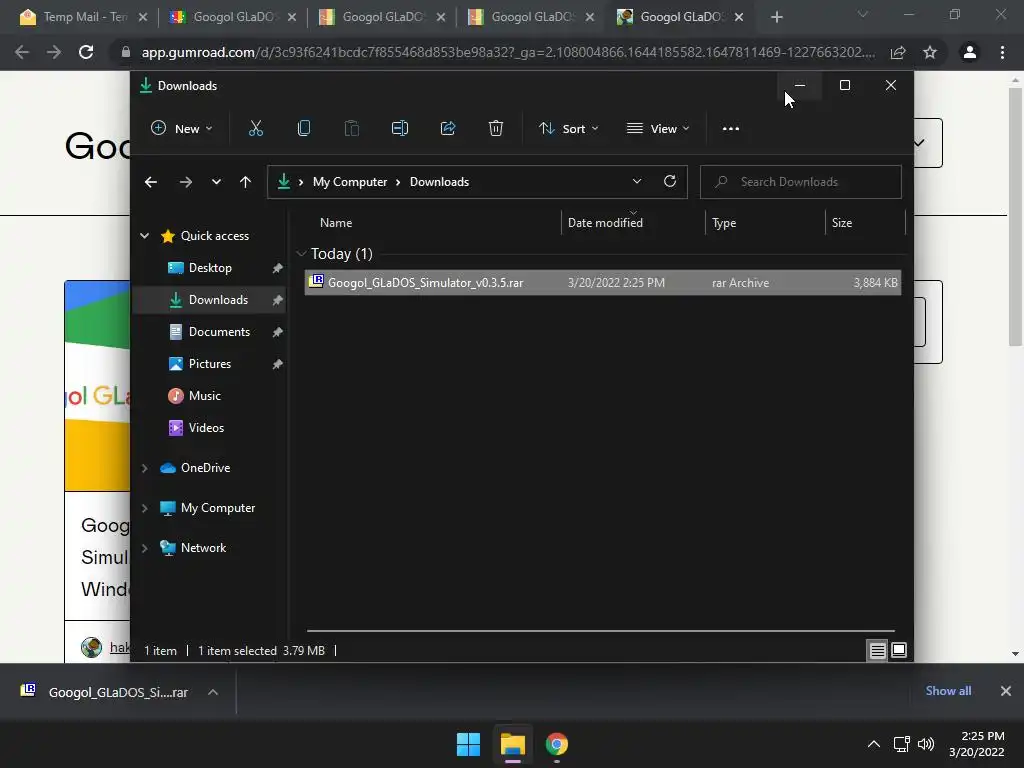Viewport: 1024px width, 768px height.
Task: Collapse the Today (1) group
Action: tap(301, 253)
